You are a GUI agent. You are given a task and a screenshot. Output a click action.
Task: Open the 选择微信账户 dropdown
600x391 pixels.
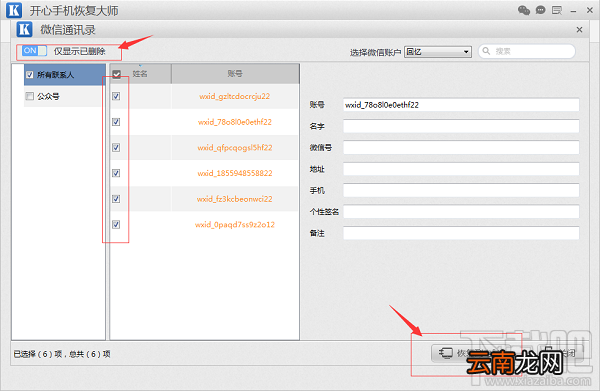(438, 52)
